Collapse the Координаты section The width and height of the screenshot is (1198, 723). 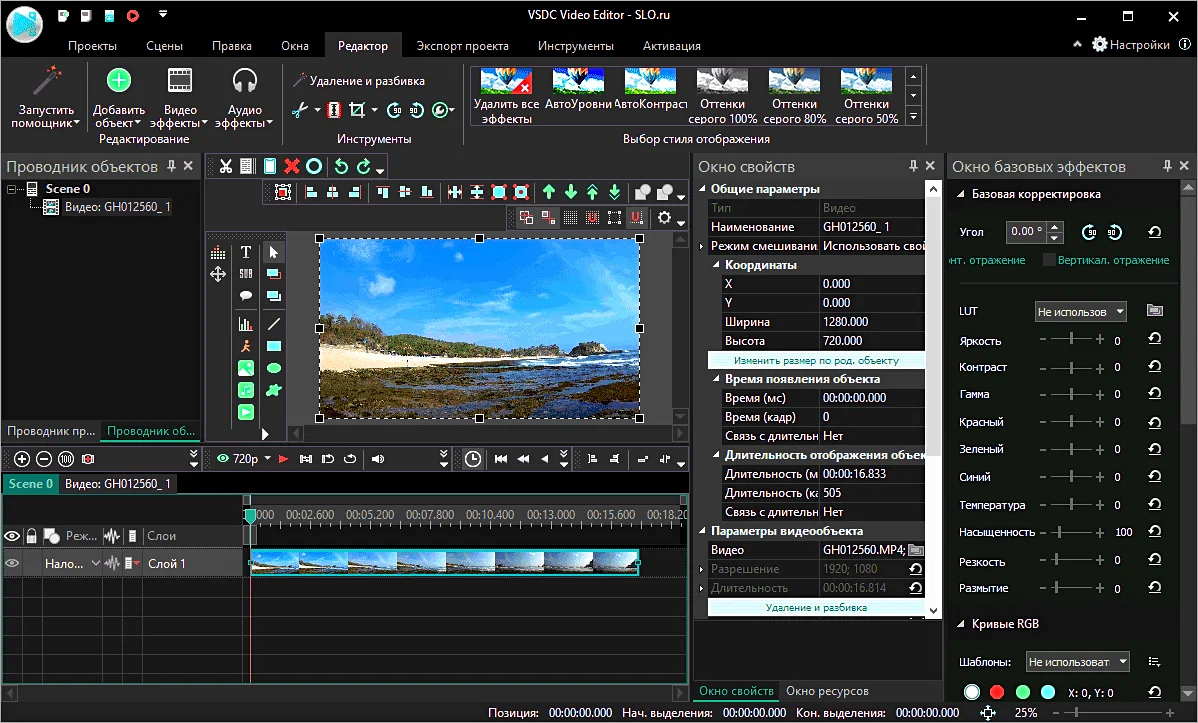point(717,265)
